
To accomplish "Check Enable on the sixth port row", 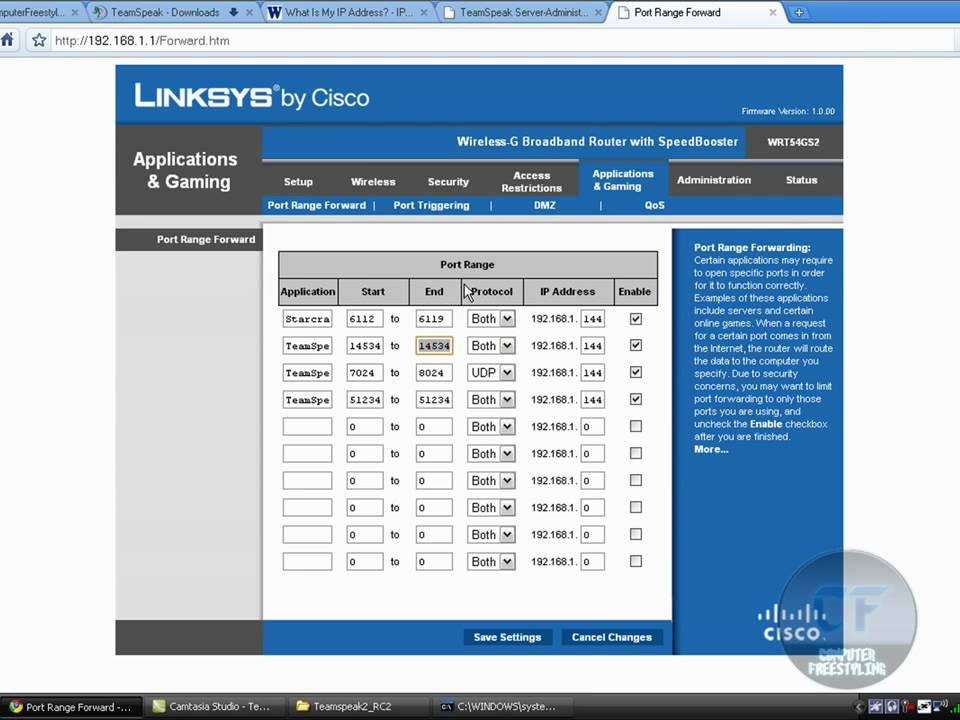I will click(636, 453).
